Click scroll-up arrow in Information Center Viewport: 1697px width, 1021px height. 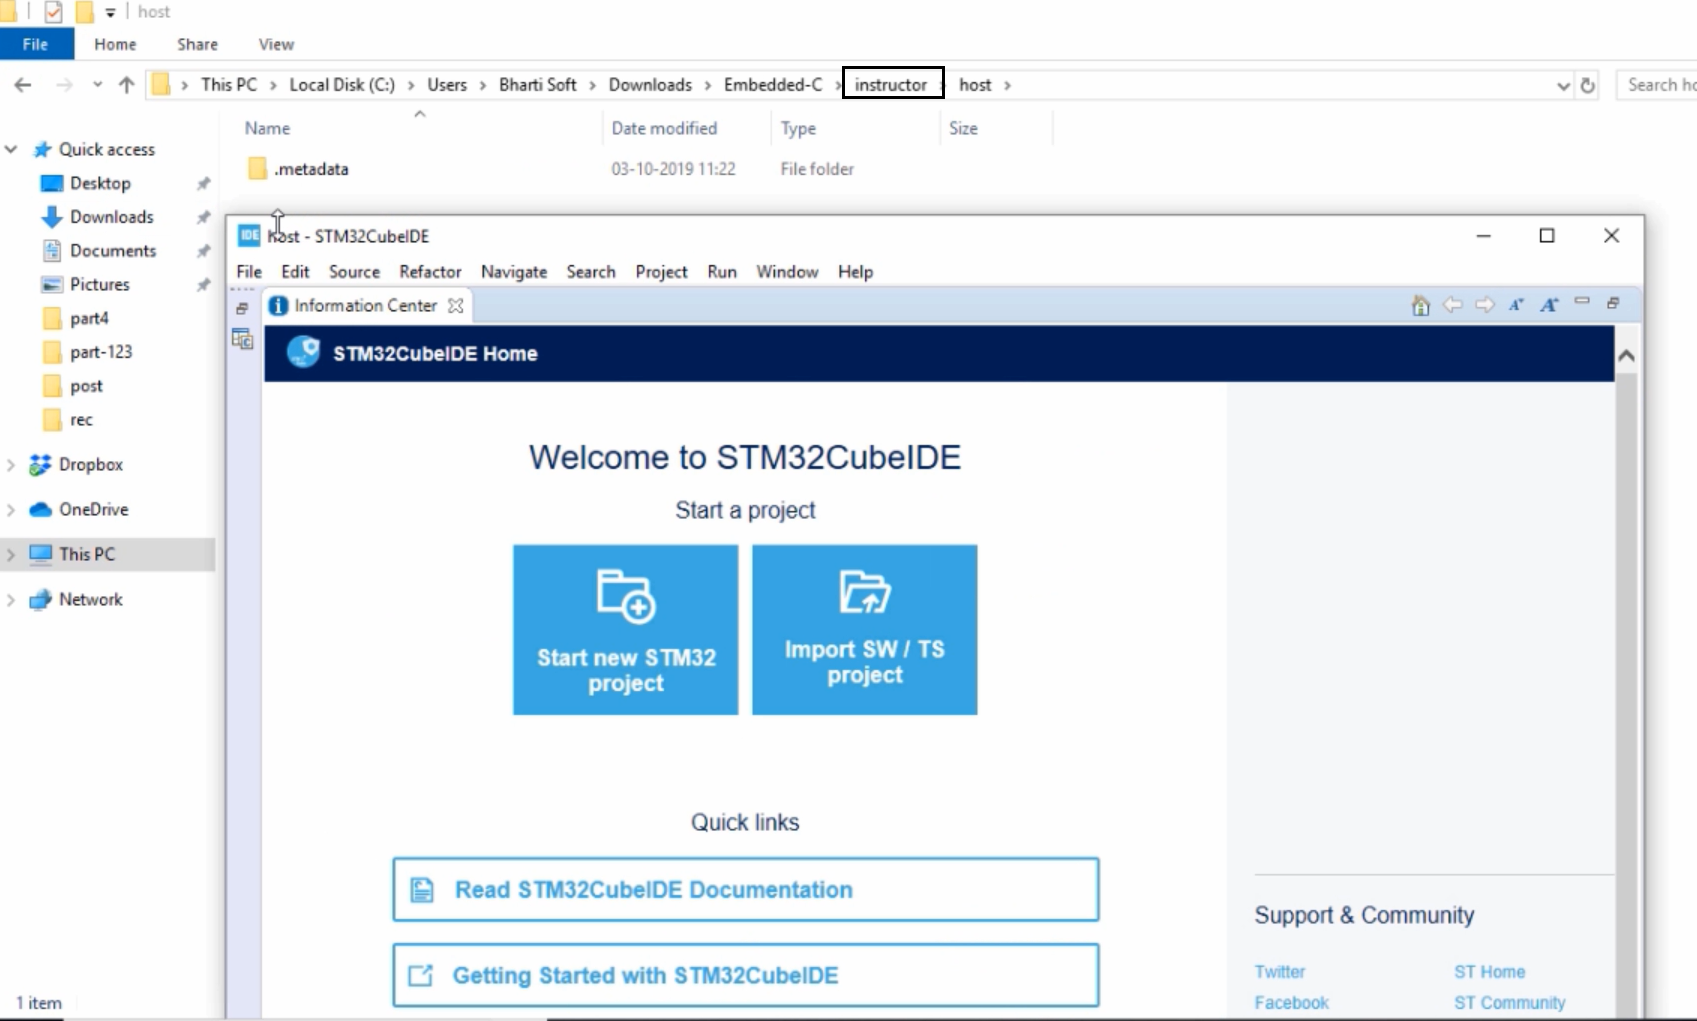click(x=1626, y=356)
